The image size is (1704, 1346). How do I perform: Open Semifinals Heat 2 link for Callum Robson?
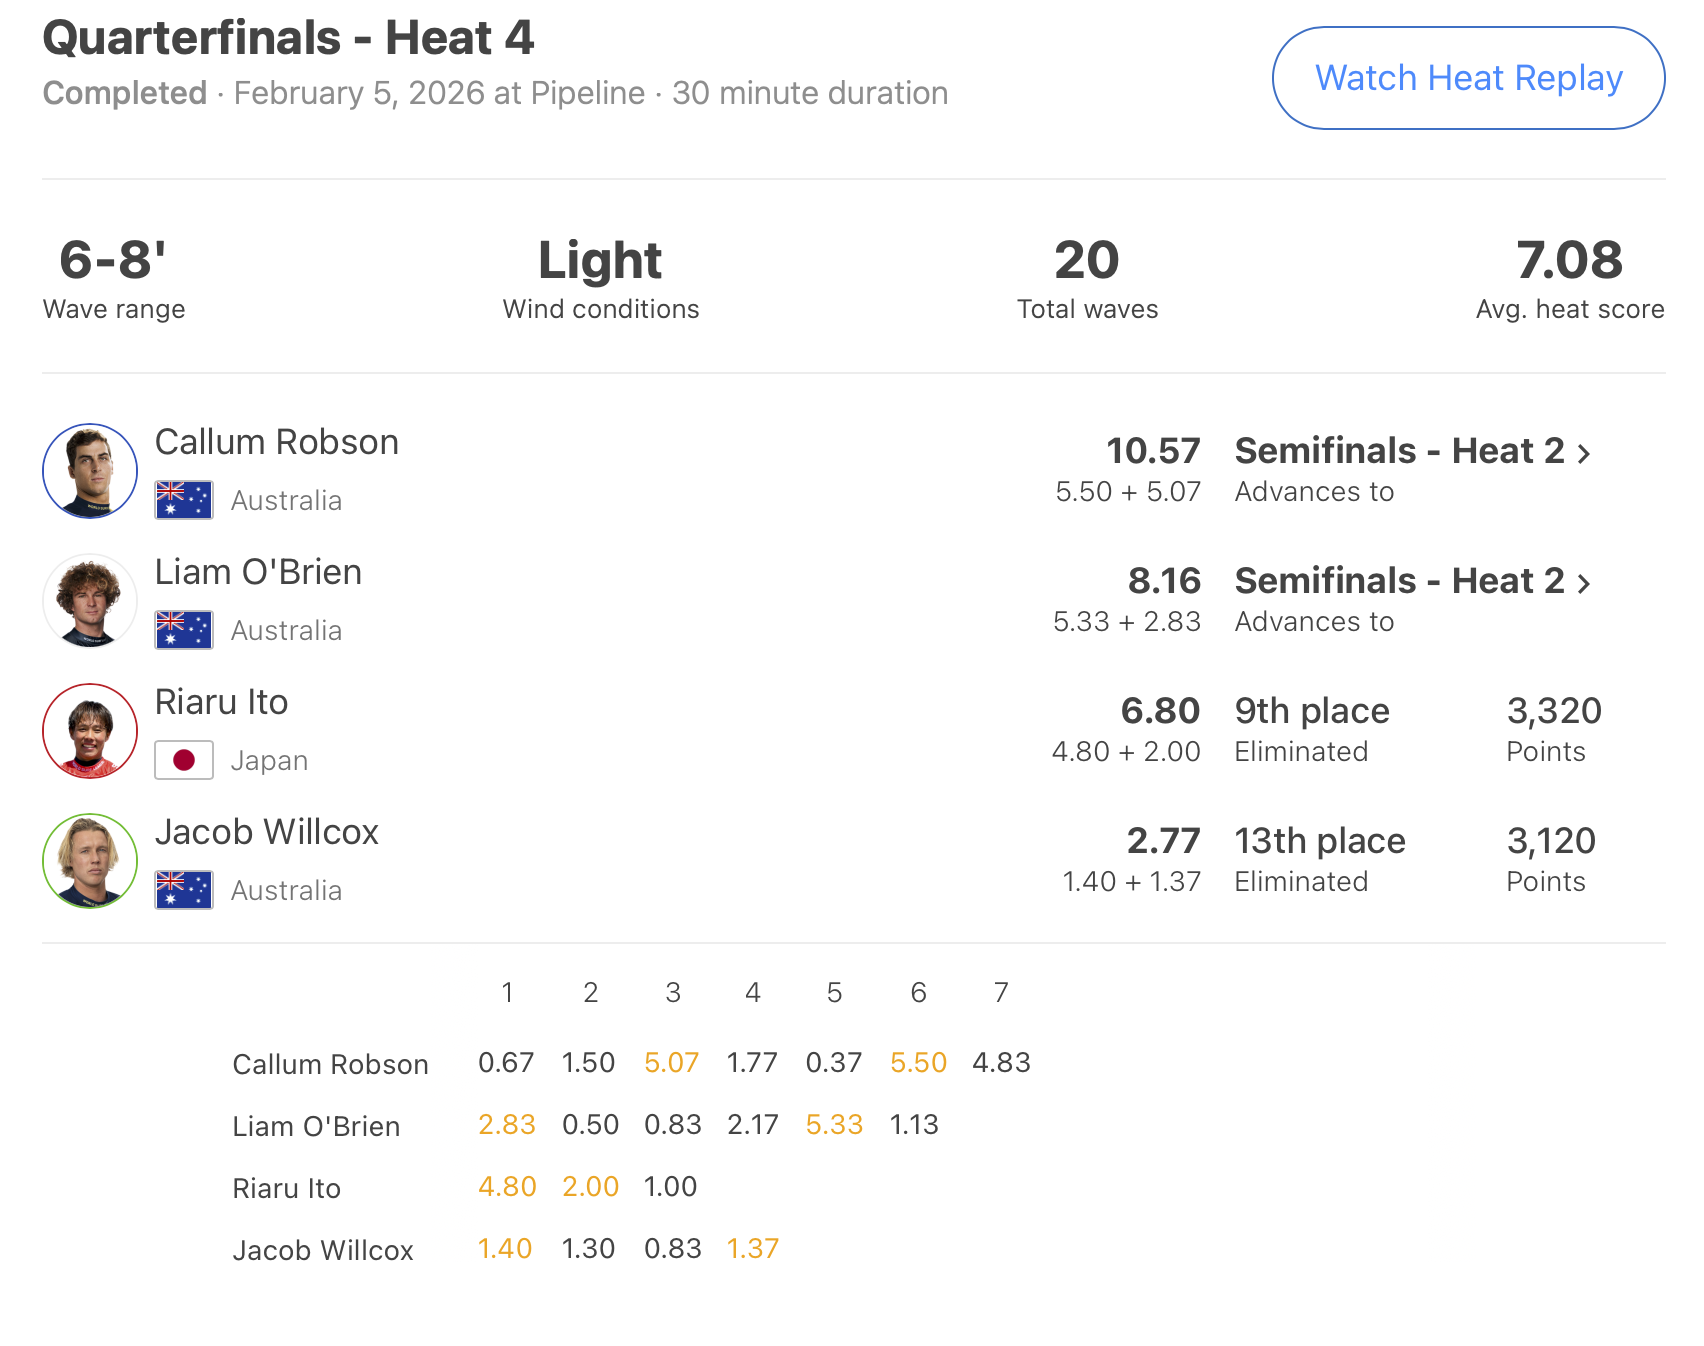pyautogui.click(x=1399, y=451)
